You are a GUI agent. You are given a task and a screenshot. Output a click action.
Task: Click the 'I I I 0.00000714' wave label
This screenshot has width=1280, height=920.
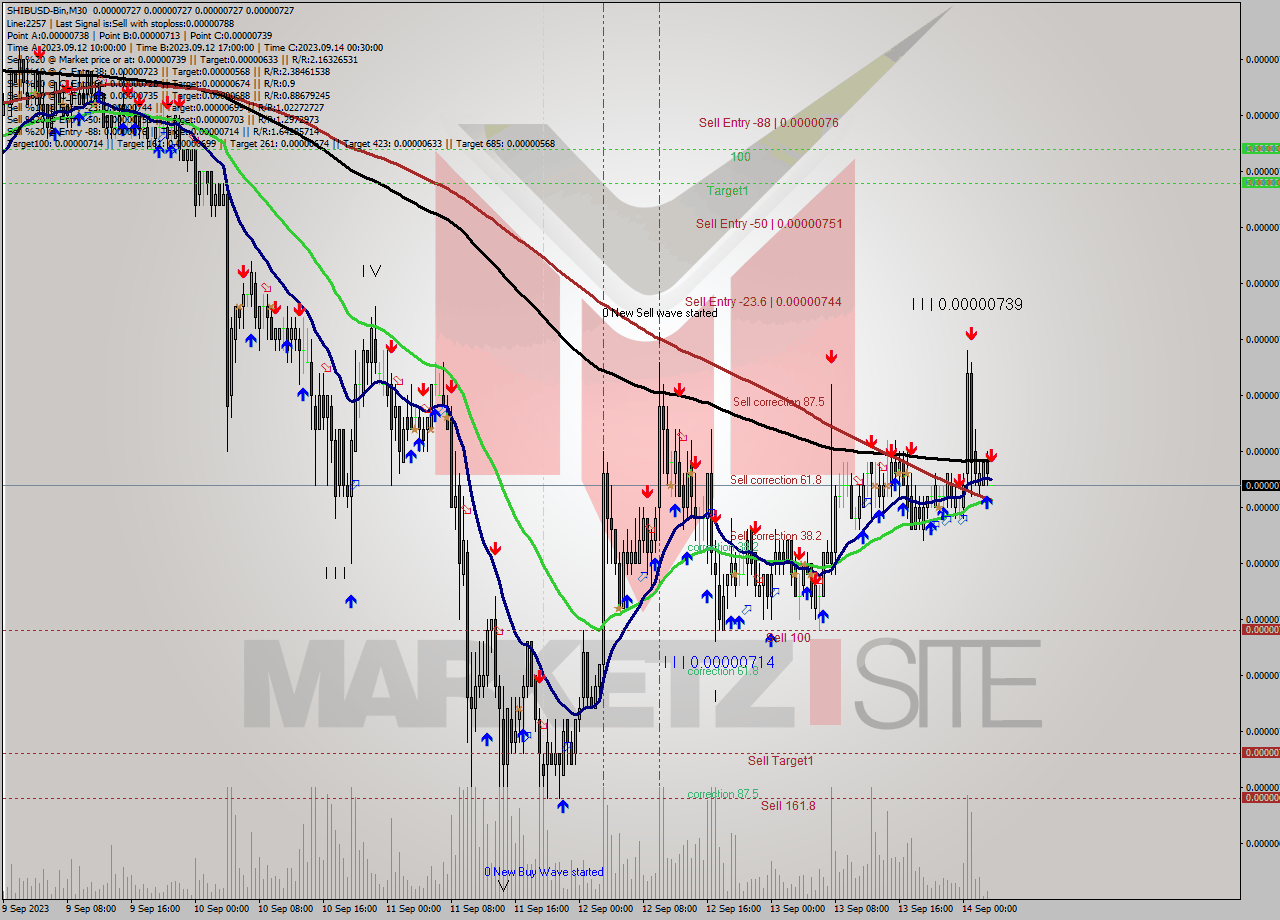(x=719, y=662)
